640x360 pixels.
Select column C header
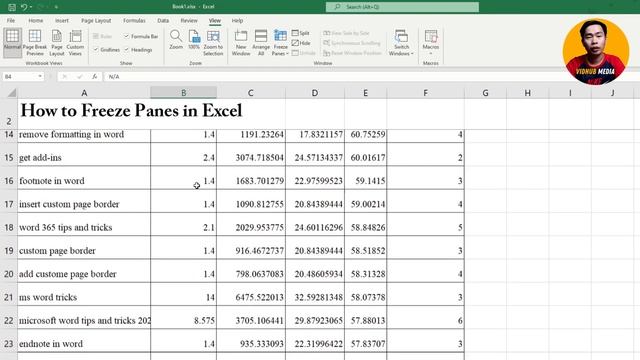point(251,93)
